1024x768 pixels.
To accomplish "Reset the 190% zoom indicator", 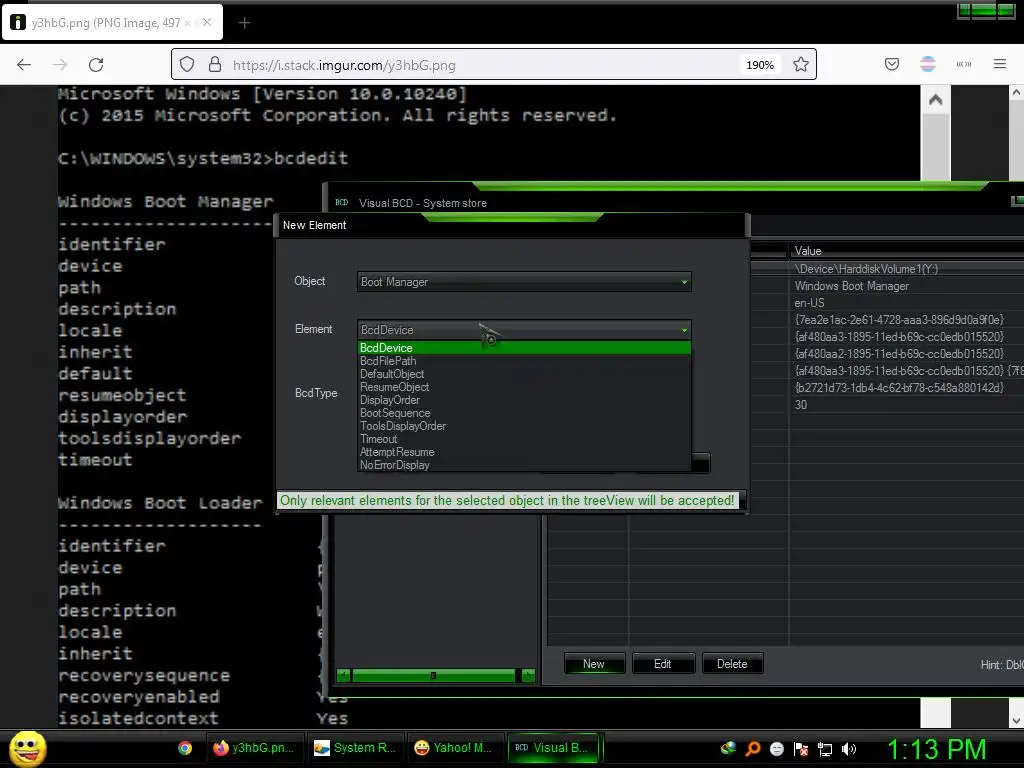I will [x=760, y=65].
